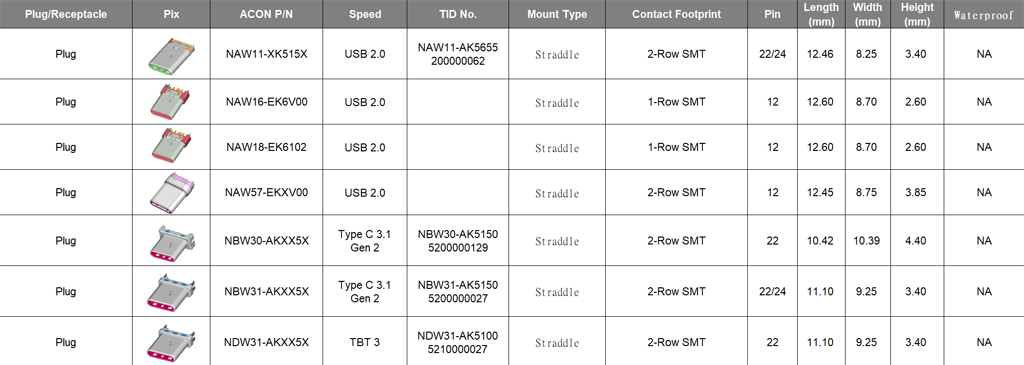Sort by the ACON P/N column header
Image resolution: width=1024 pixels, height=365 pixels.
[x=266, y=14]
